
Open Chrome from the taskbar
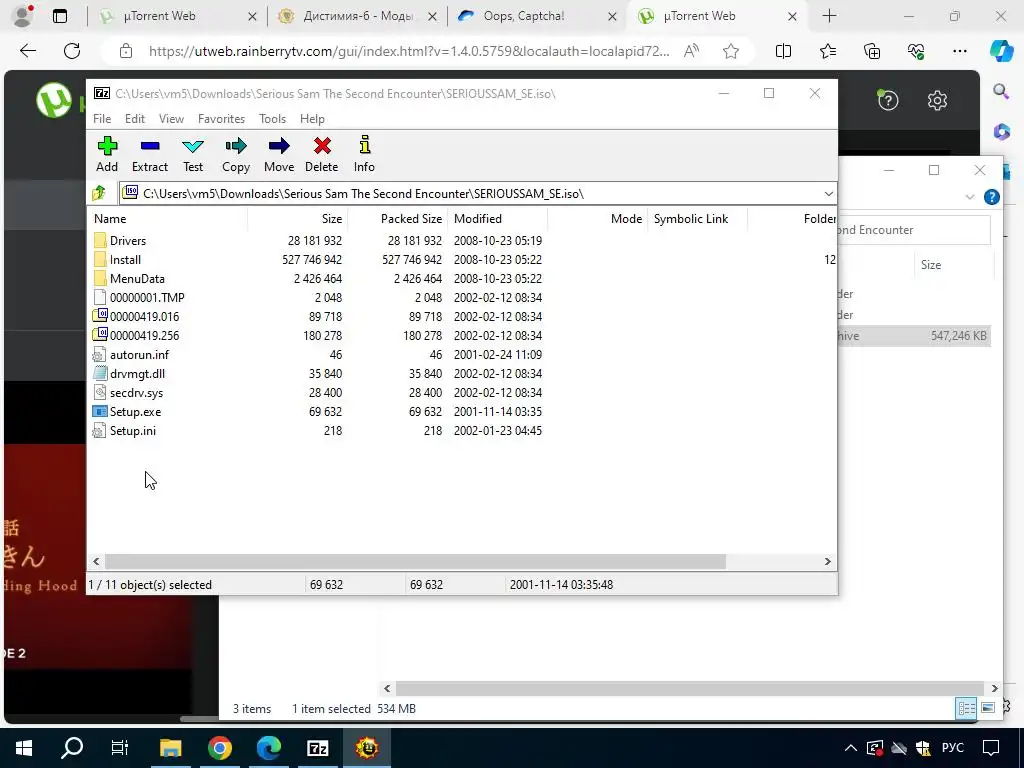(x=220, y=748)
